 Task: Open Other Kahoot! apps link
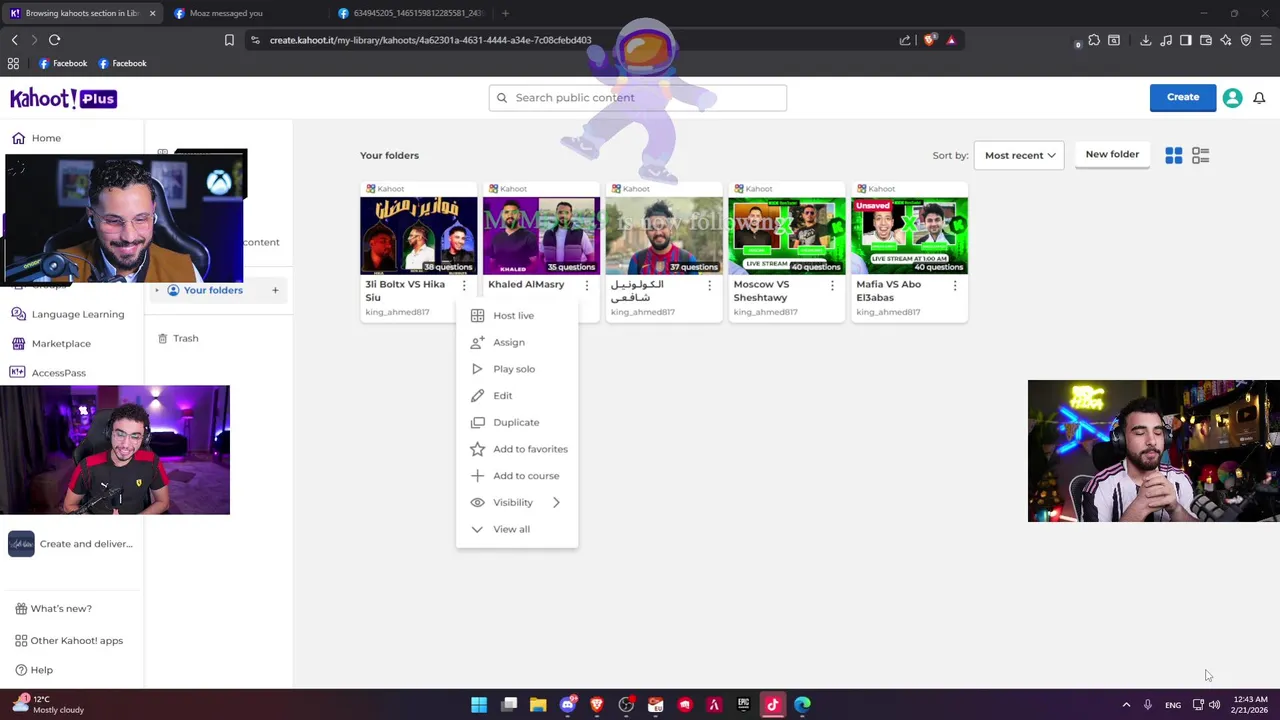69,641
